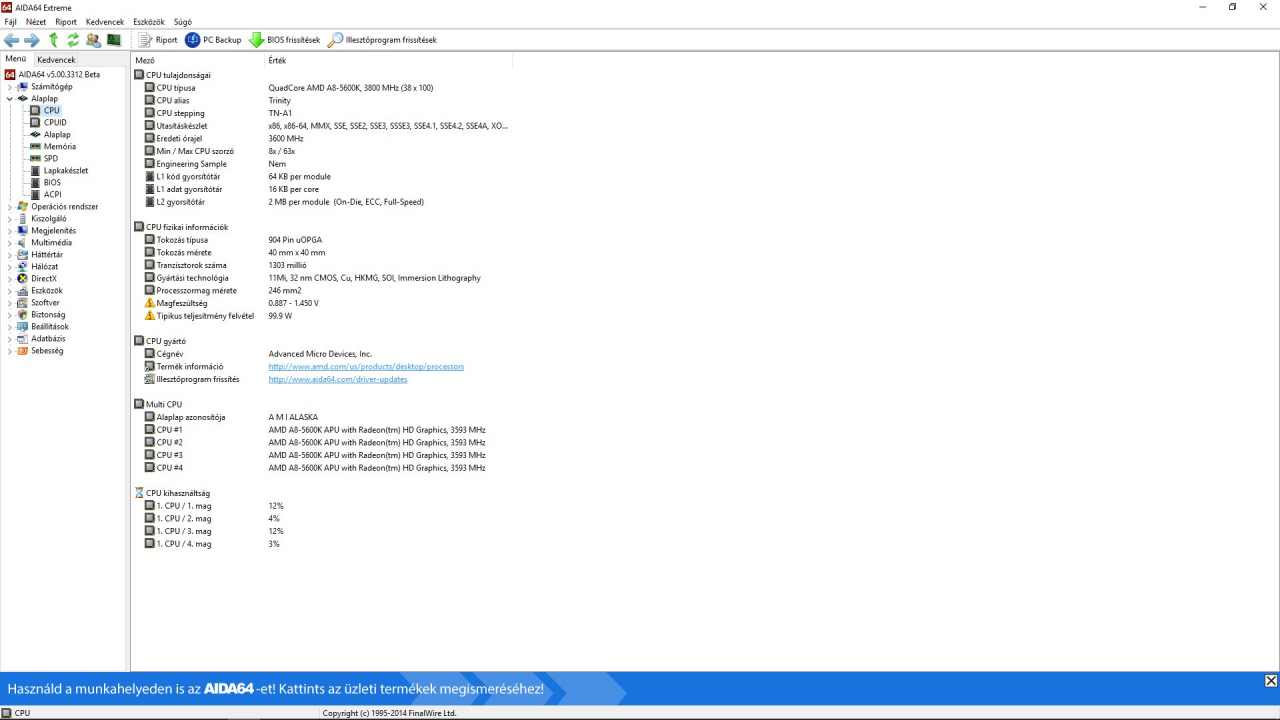
Task: Expand the Hálózat tree node
Action: pos(10,267)
